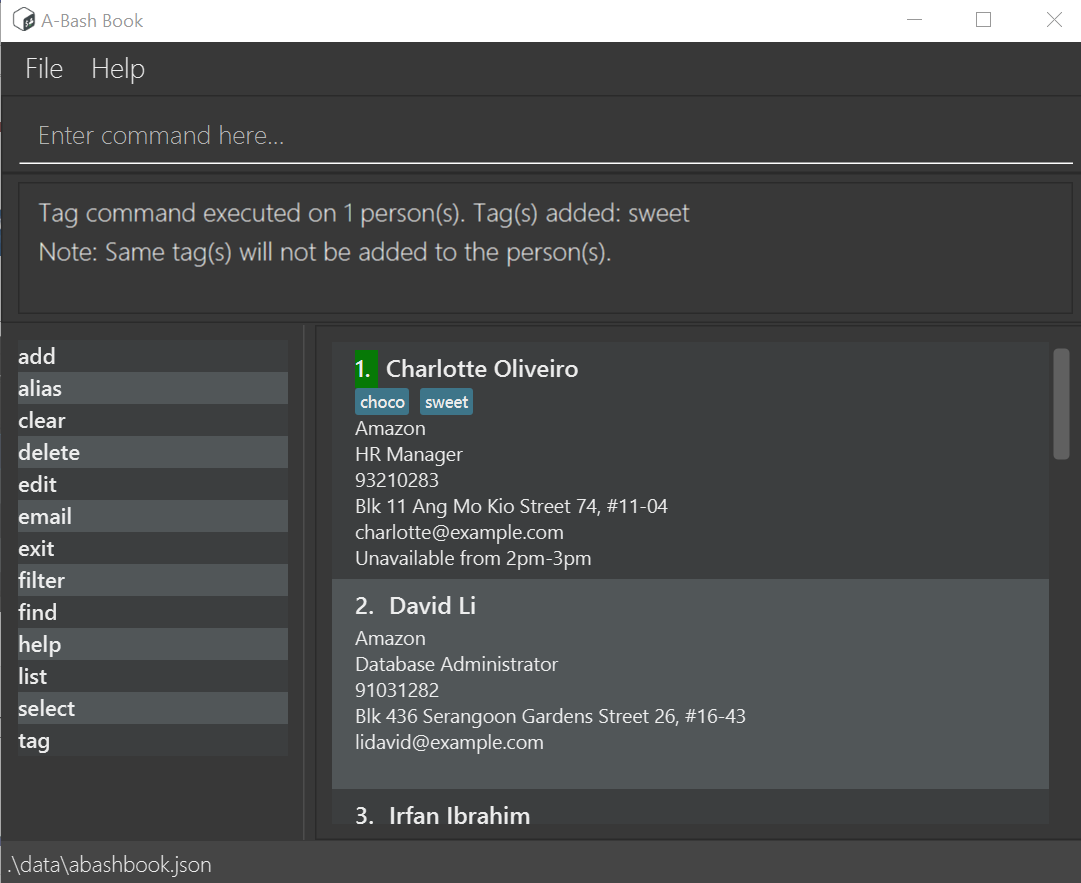Select the alias command in the list
1081x883 pixels.
tap(152, 388)
